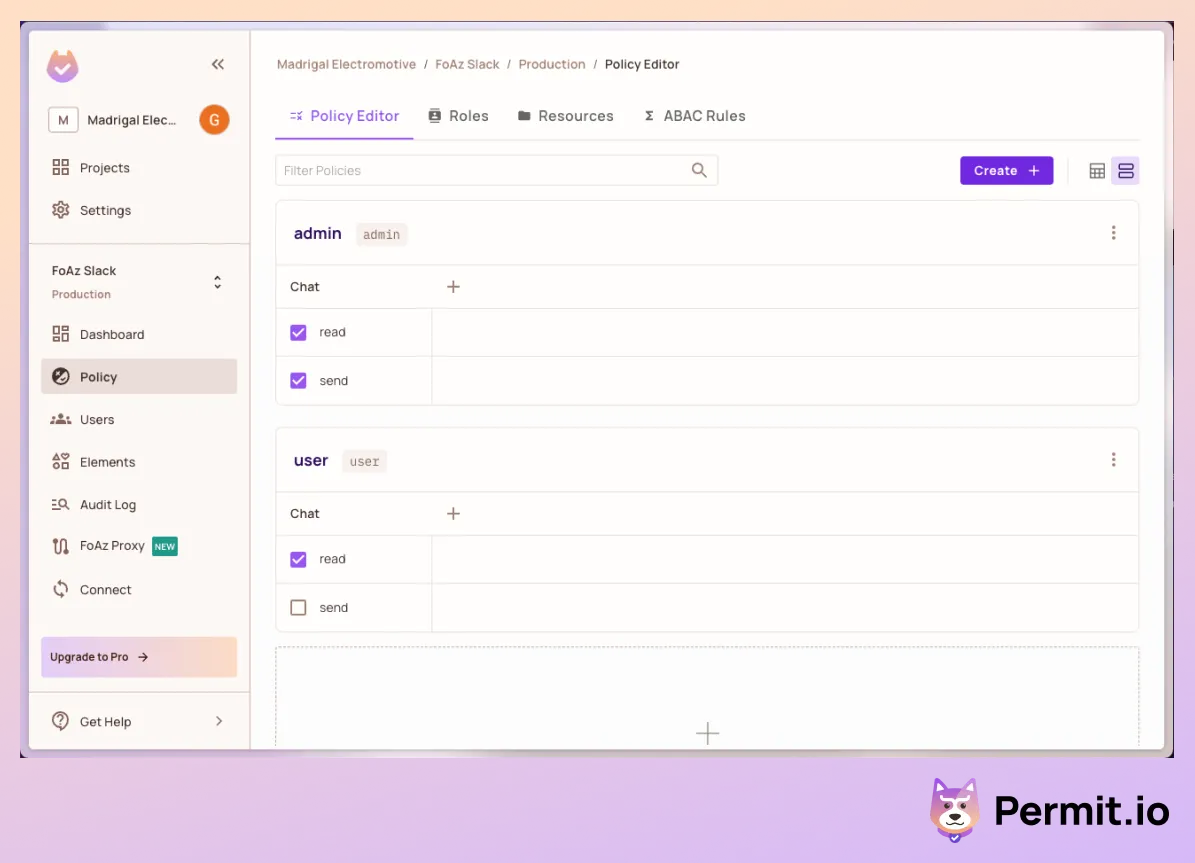Click the Upgrade to Pro button
This screenshot has width=1195, height=863.
point(139,657)
